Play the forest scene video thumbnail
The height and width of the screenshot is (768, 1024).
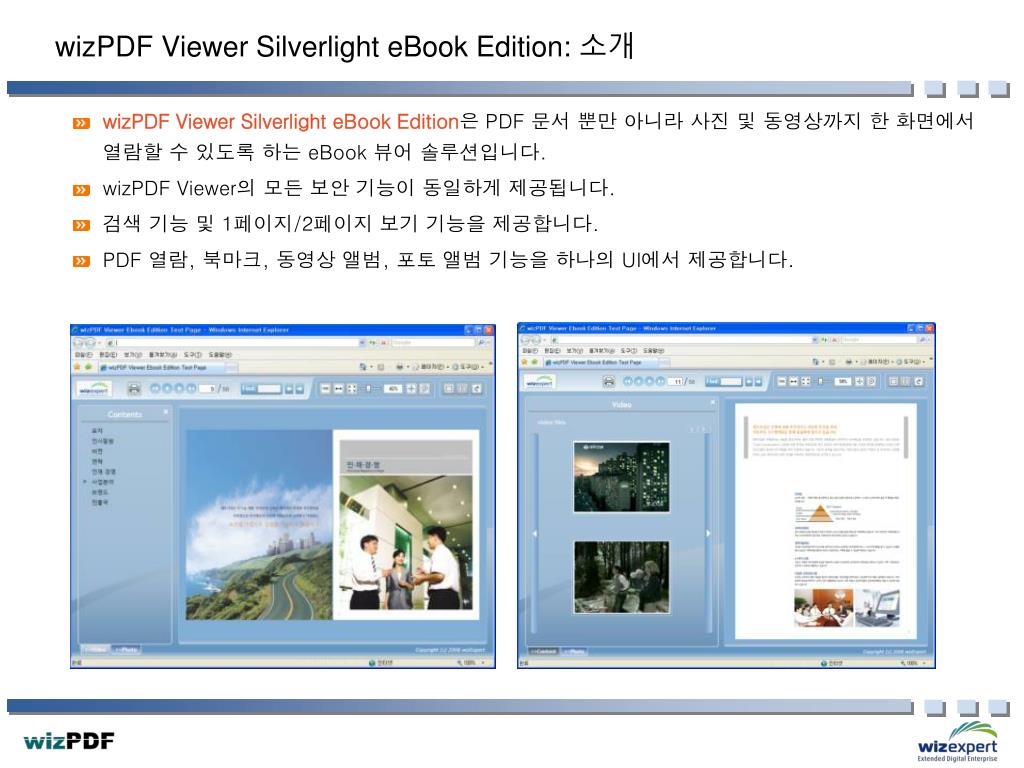[x=622, y=577]
